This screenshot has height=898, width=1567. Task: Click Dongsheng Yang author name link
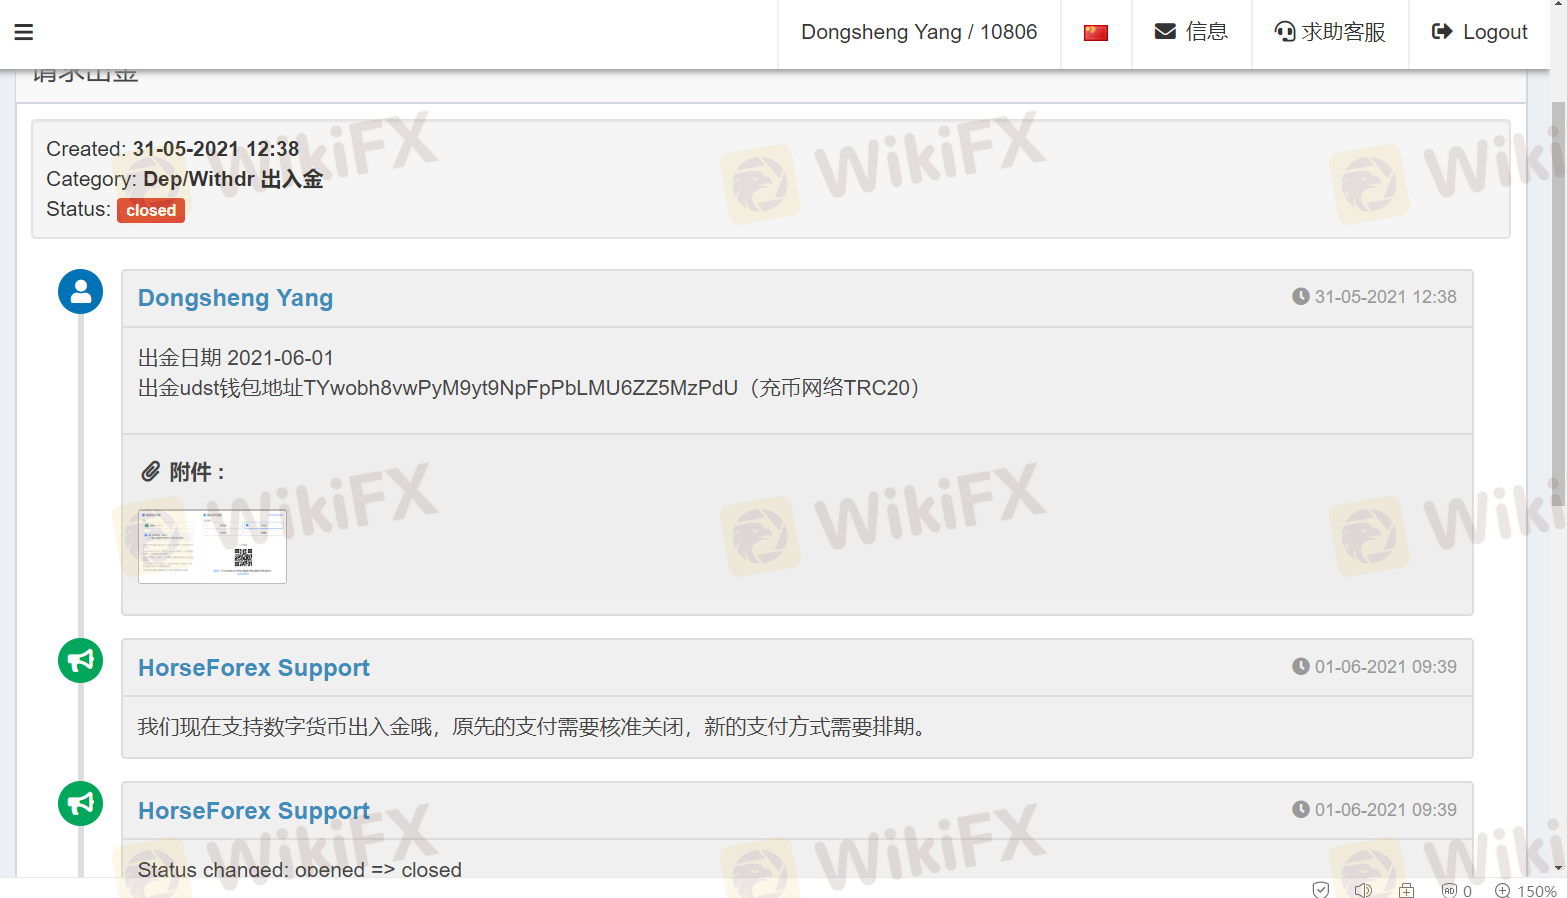pos(235,298)
